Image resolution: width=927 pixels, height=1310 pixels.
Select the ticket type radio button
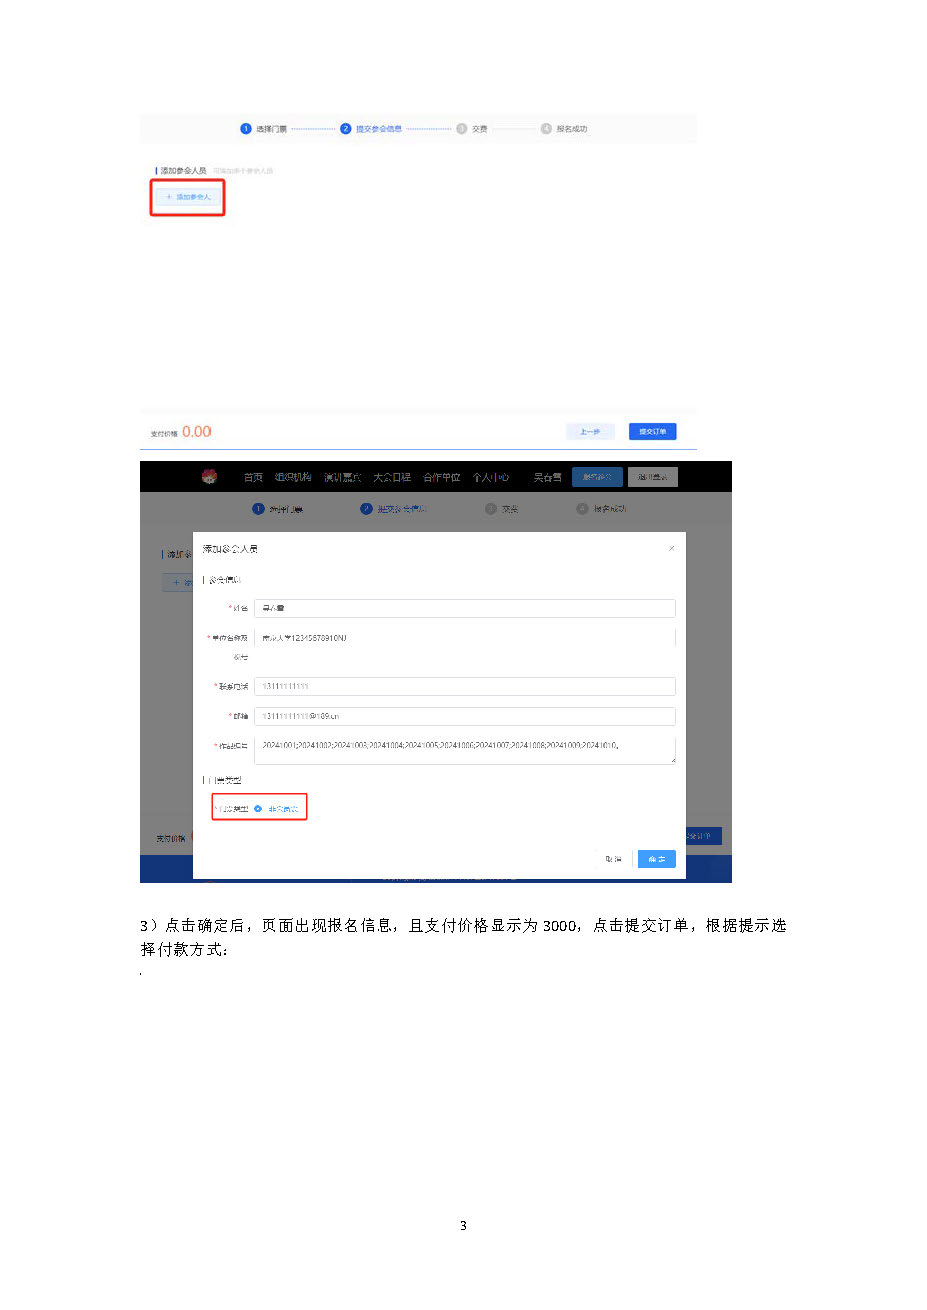[258, 808]
